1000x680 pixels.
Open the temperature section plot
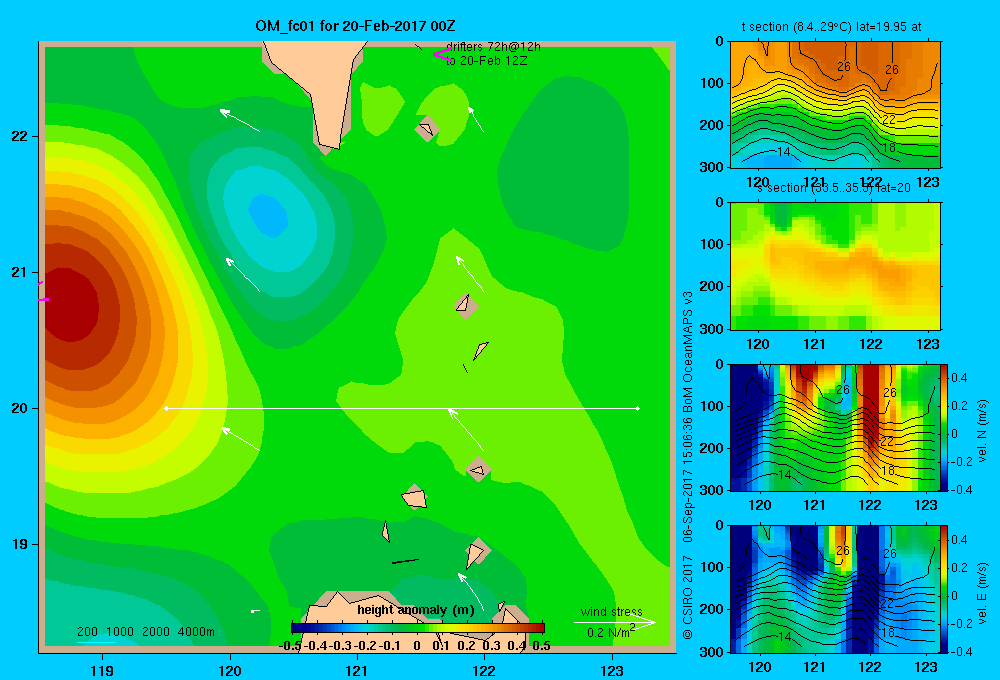(835, 105)
